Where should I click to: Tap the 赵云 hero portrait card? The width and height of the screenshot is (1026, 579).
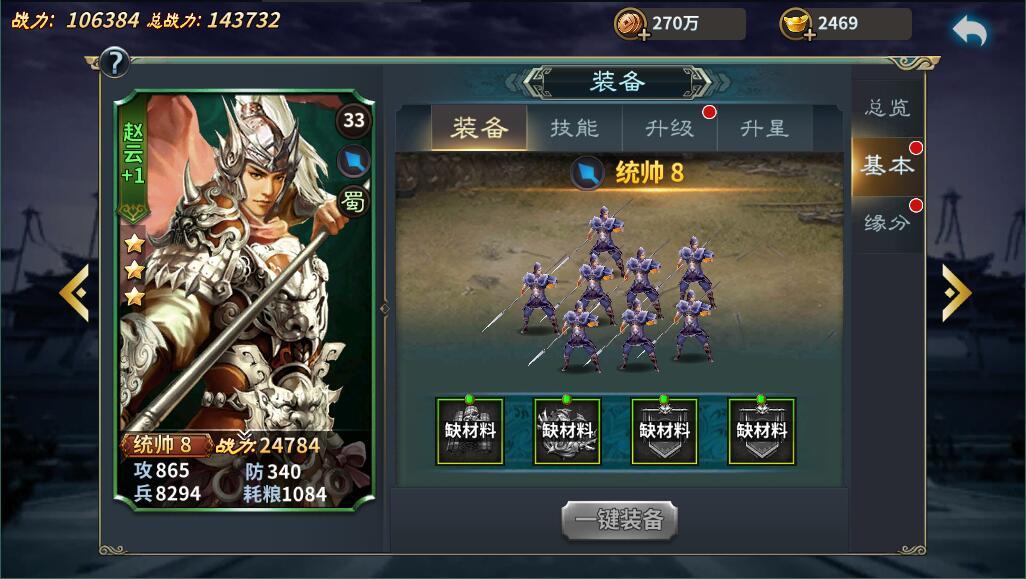coord(245,300)
